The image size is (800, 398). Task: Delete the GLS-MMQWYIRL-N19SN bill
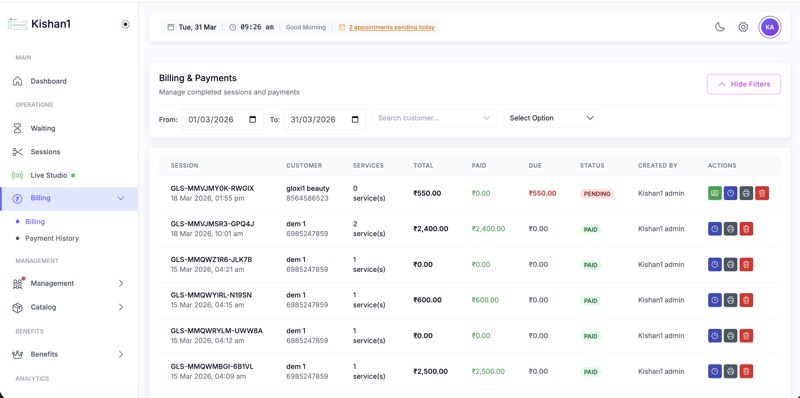(x=746, y=300)
